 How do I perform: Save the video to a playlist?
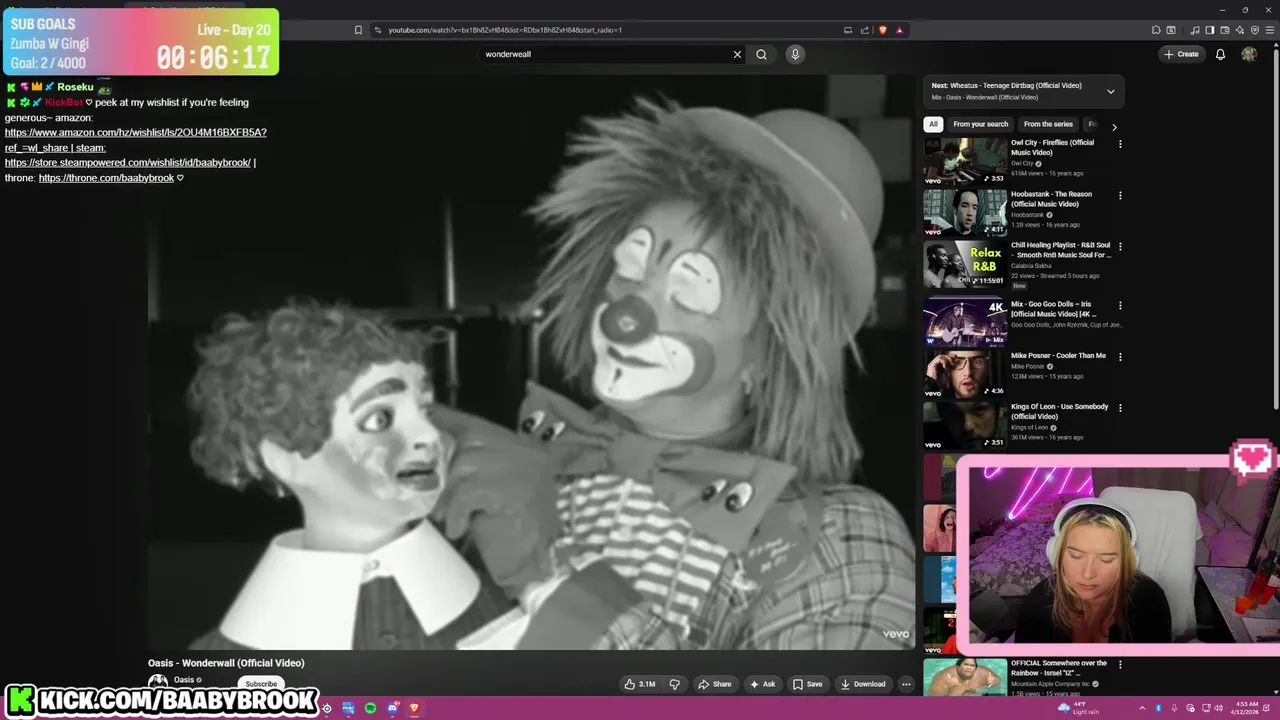pyautogui.click(x=807, y=684)
